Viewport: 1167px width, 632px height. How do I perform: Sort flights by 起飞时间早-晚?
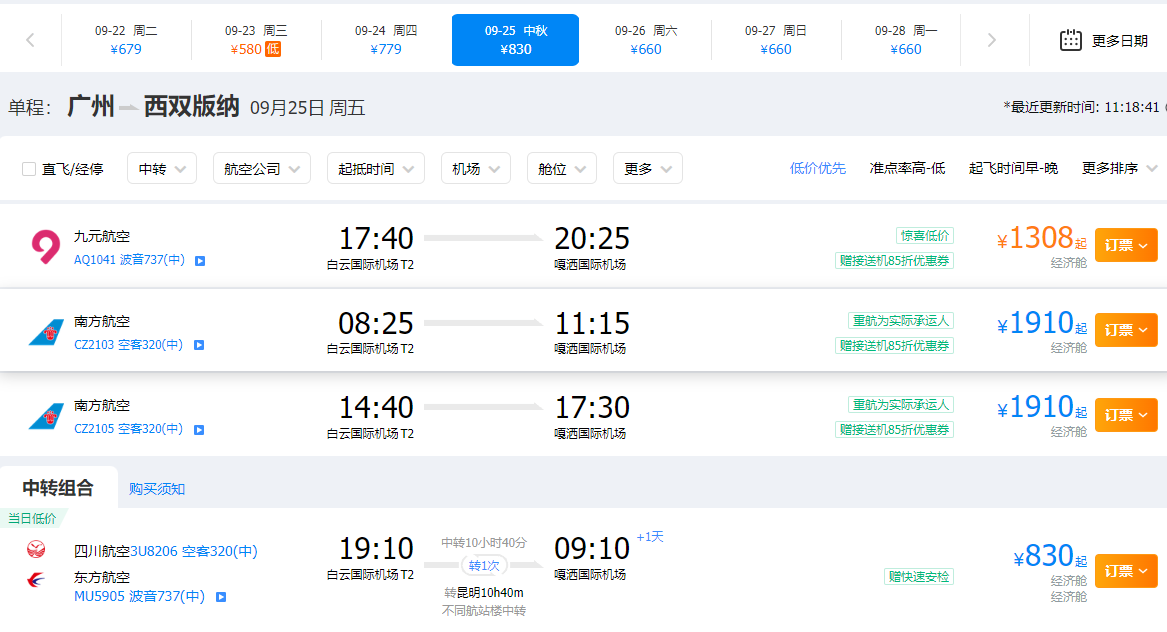tap(1013, 168)
